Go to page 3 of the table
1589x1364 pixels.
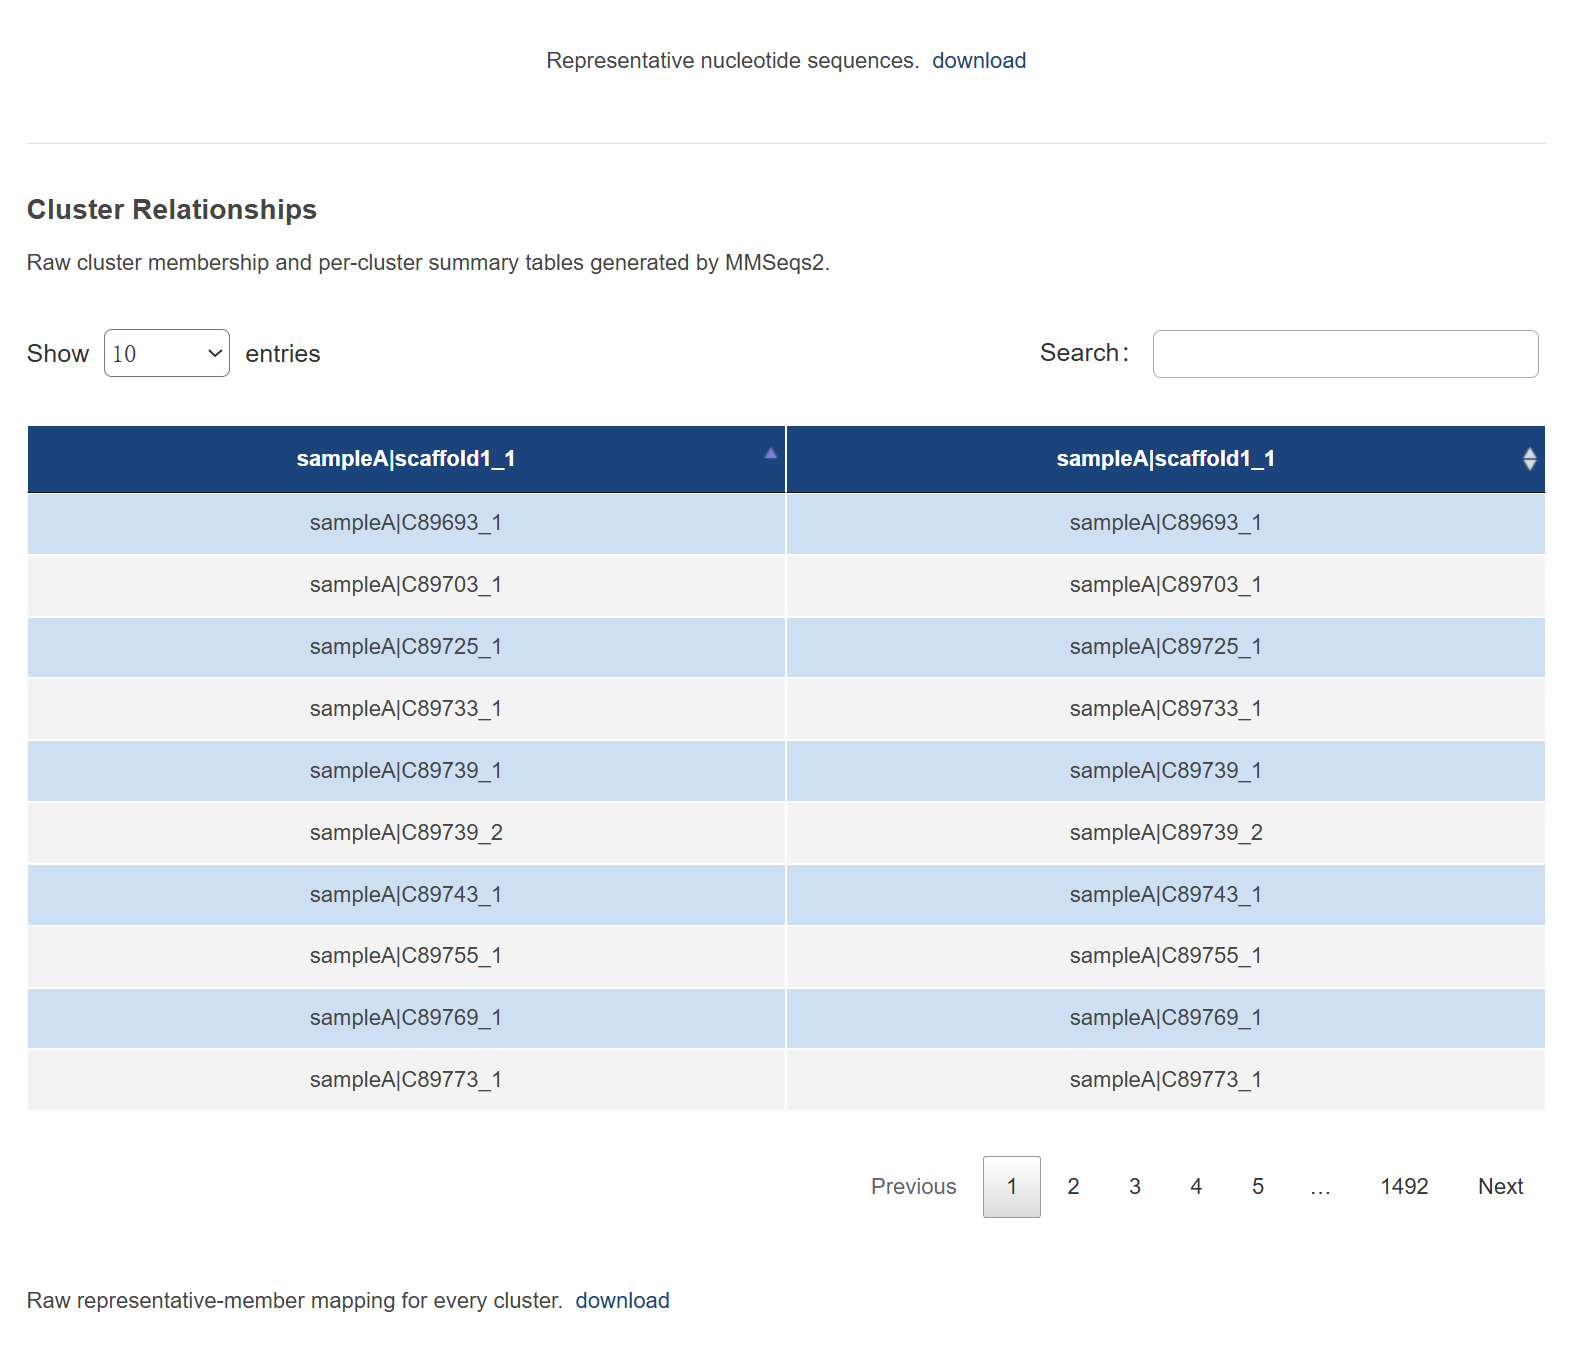[x=1135, y=1187]
